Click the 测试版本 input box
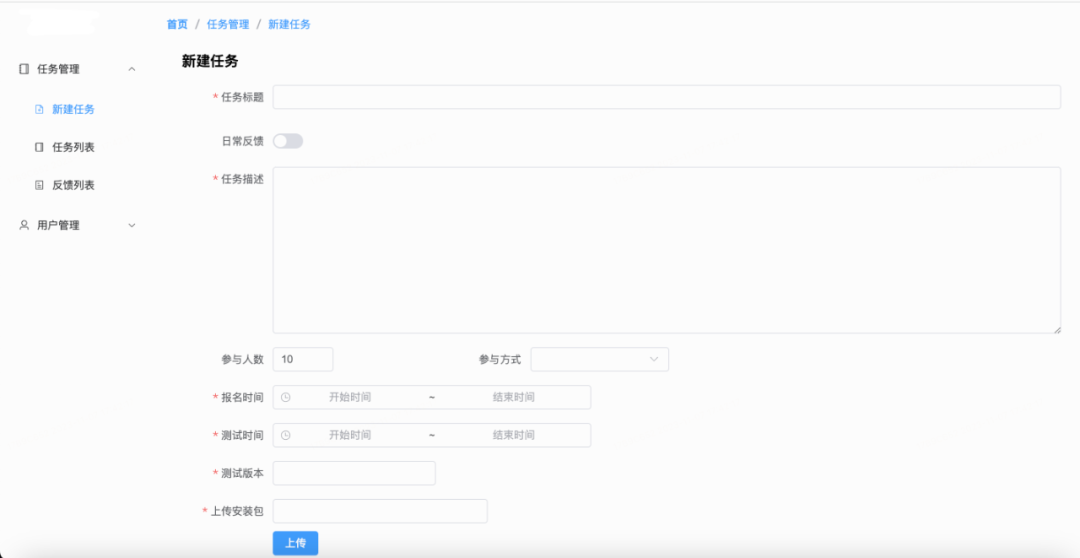Viewport: 1080px width, 558px height. point(354,473)
